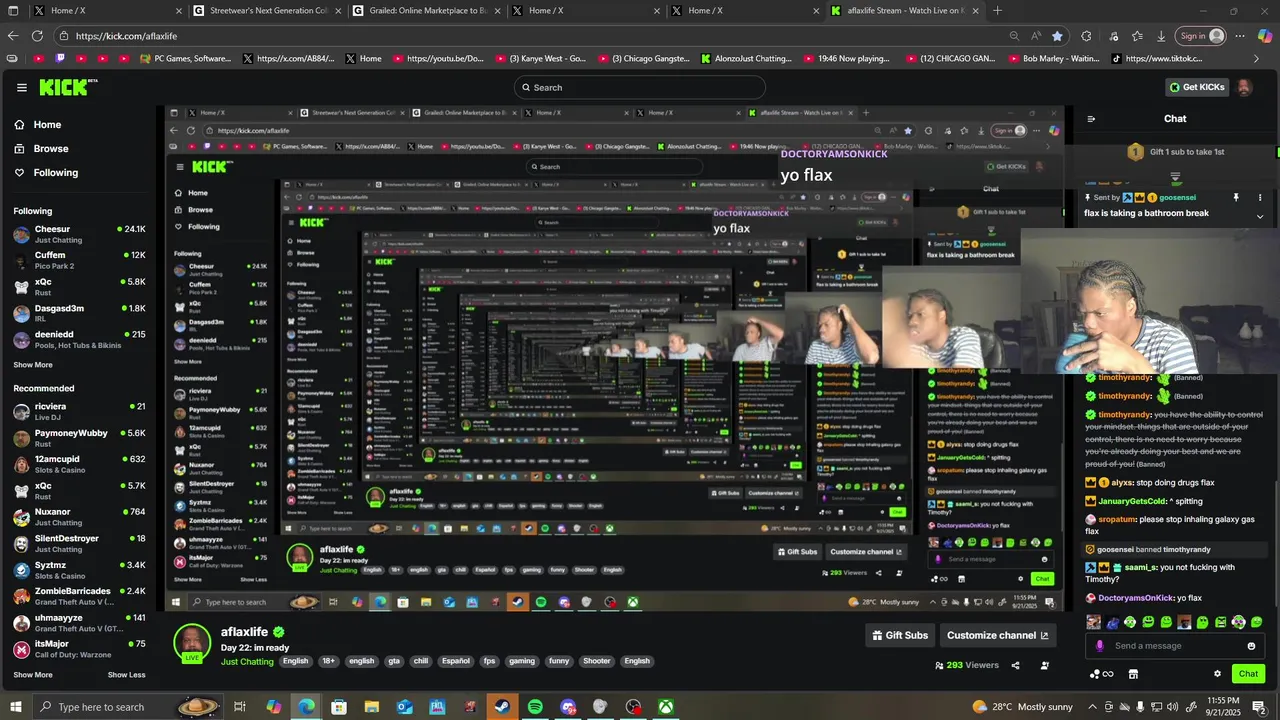Click the browser refresh button
Image resolution: width=1280 pixels, height=720 pixels.
click(x=37, y=36)
